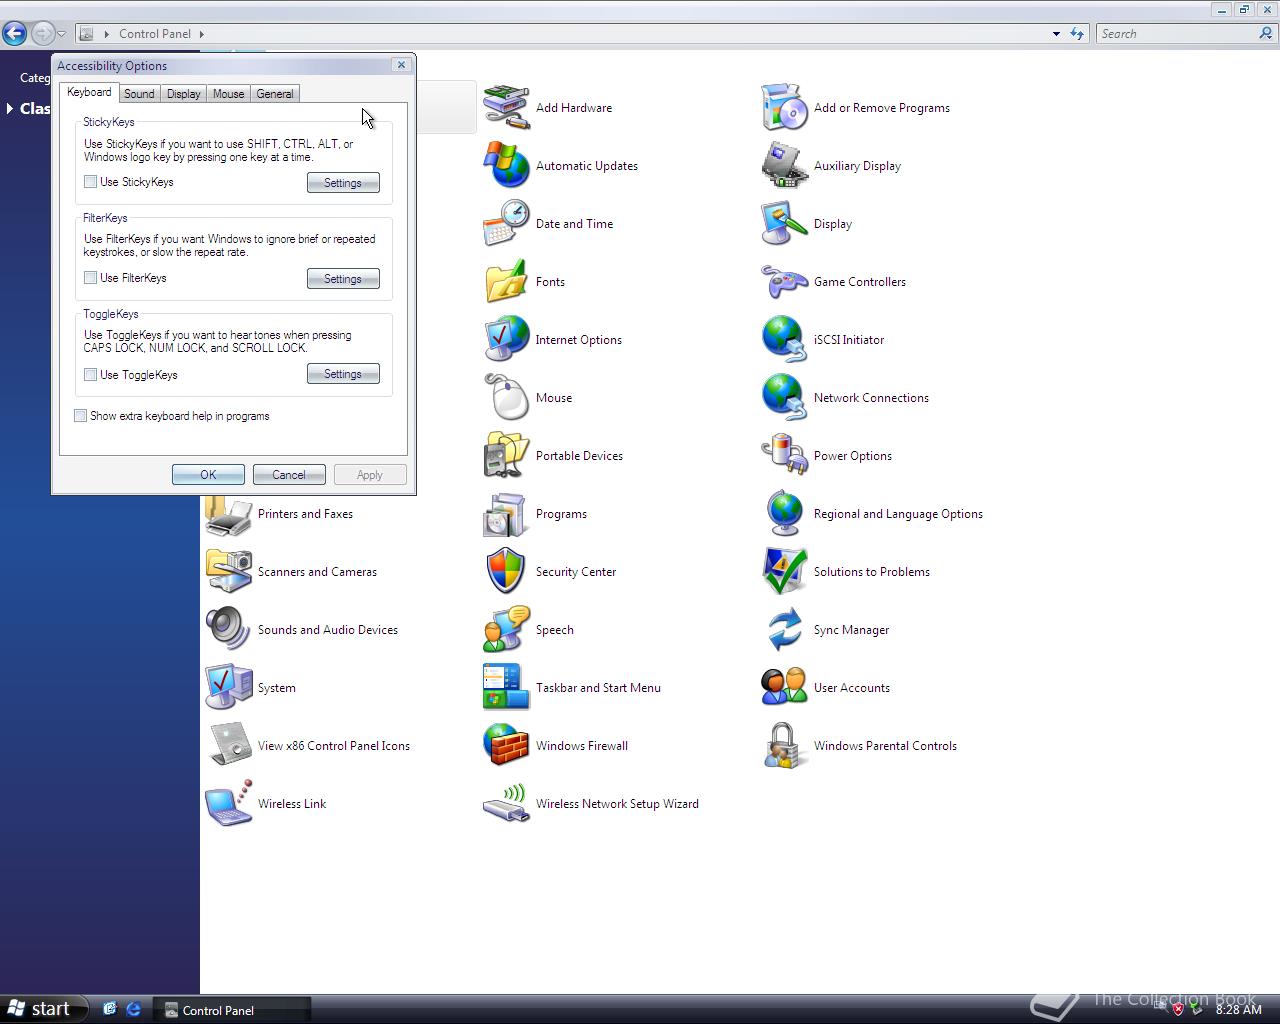Open Game Controllers icon

click(784, 282)
